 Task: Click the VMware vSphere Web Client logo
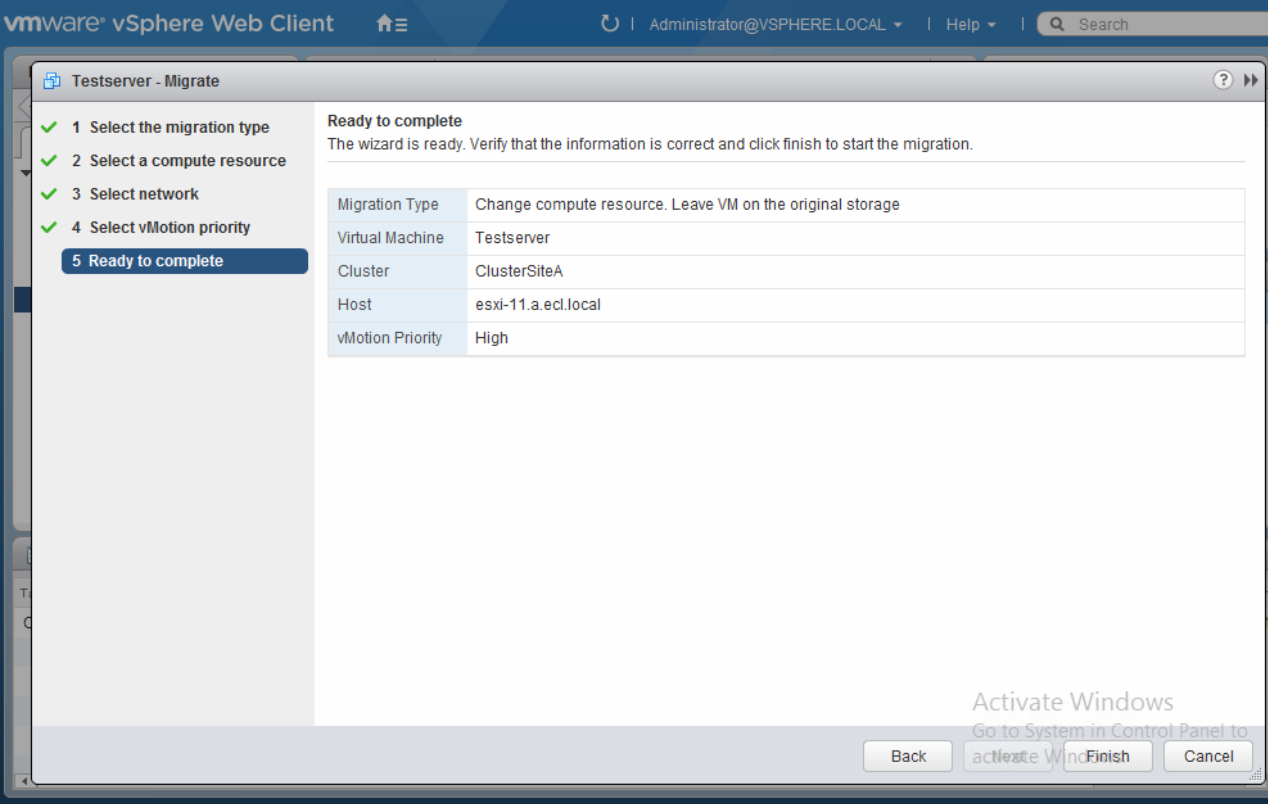(168, 24)
